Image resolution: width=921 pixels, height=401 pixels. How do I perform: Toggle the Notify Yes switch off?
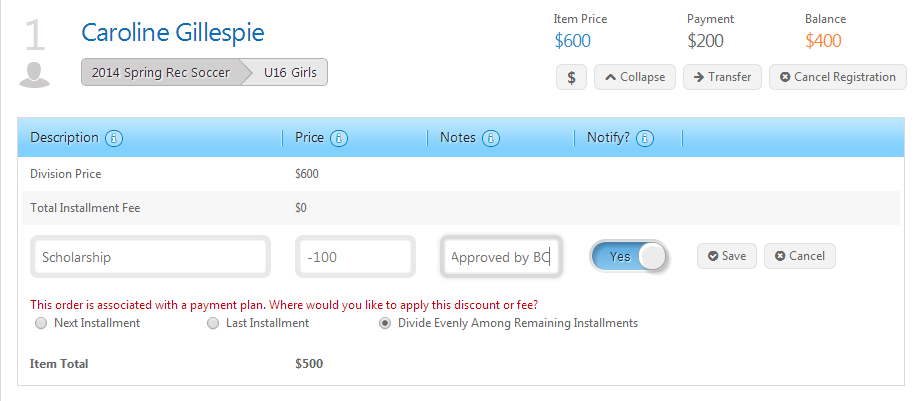[629, 257]
